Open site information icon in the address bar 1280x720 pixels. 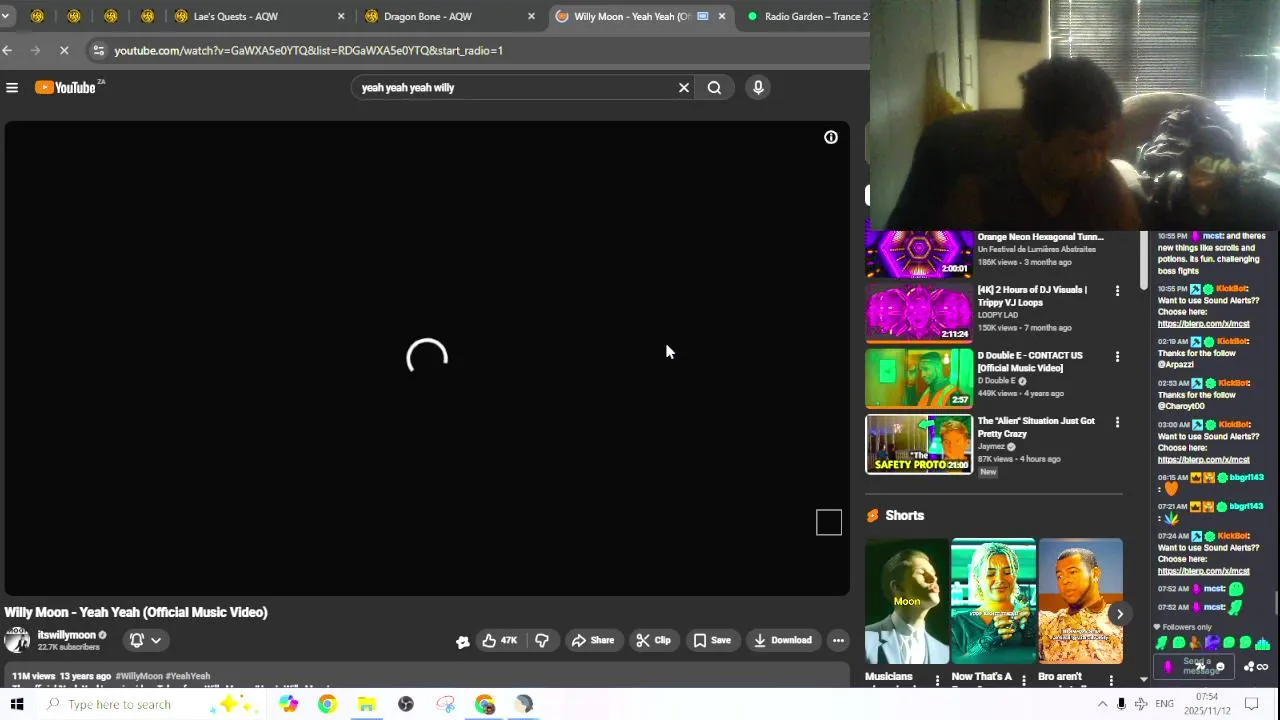pos(97,50)
